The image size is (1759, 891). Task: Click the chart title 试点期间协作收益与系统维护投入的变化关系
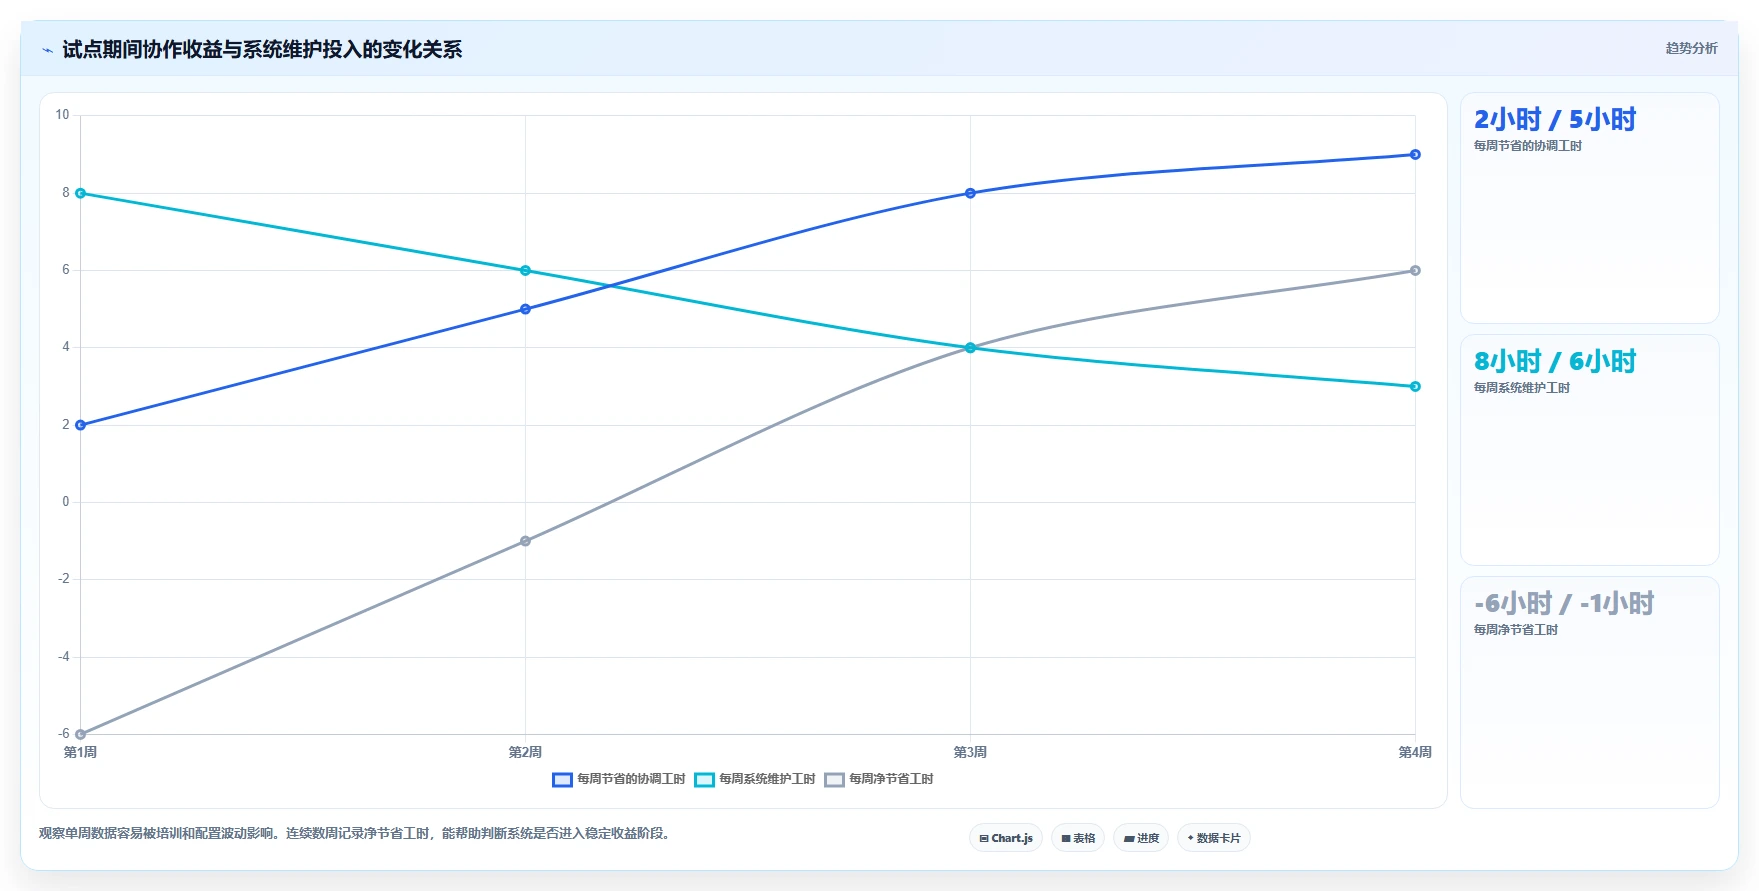[262, 49]
